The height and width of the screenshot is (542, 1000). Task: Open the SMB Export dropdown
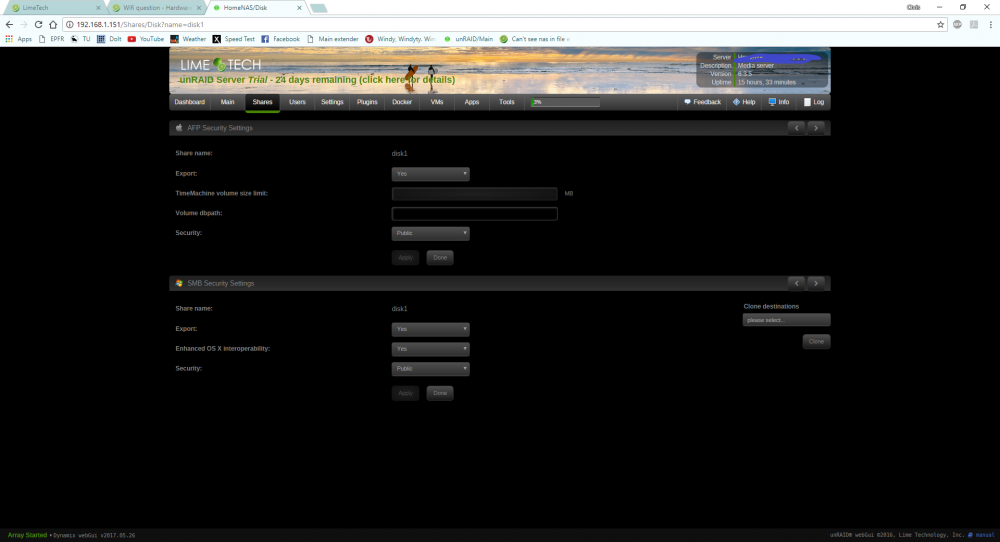(430, 329)
